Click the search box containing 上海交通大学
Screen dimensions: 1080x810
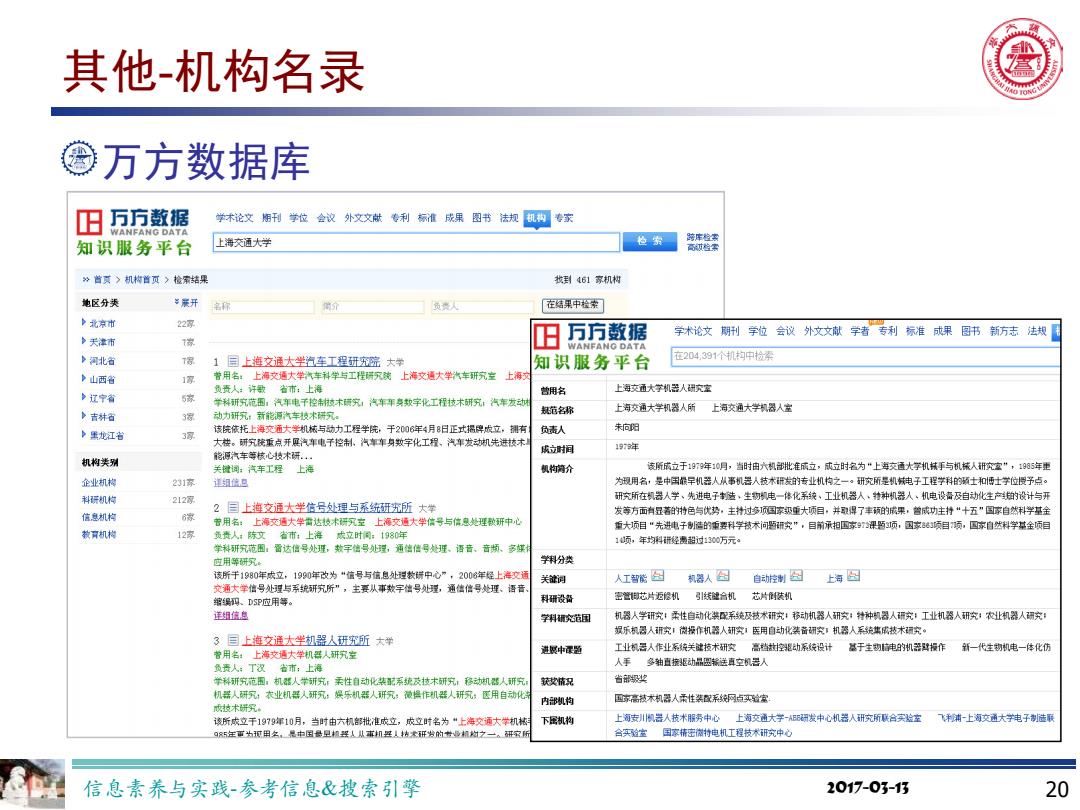(416, 242)
